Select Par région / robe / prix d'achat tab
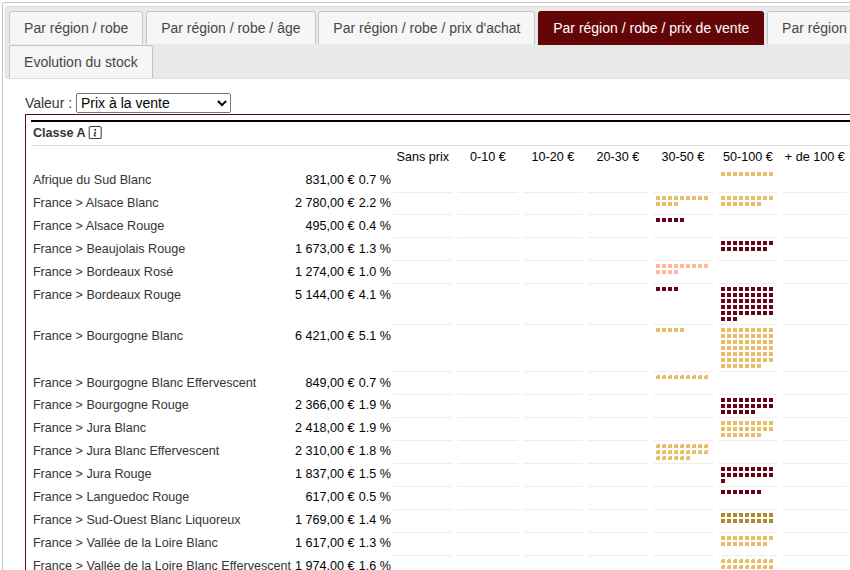The height and width of the screenshot is (570, 850). pyautogui.click(x=427, y=28)
